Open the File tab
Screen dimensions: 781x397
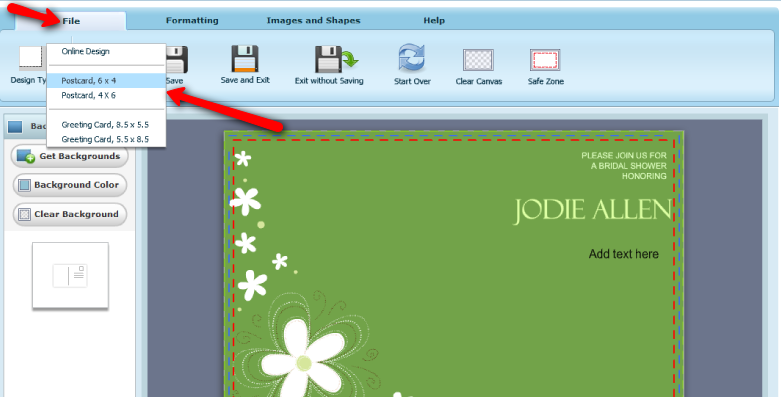[71, 21]
